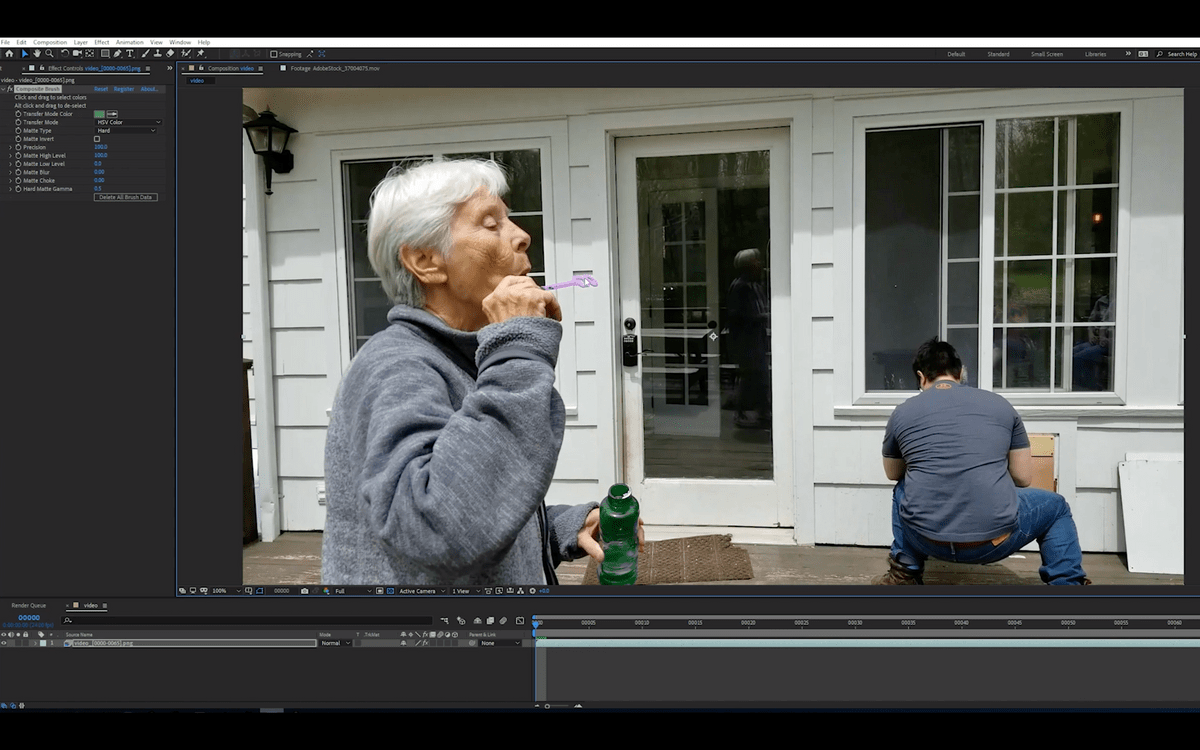Select the Selection arrow tool
Screen dimensions: 1200x750
(x=25, y=54)
